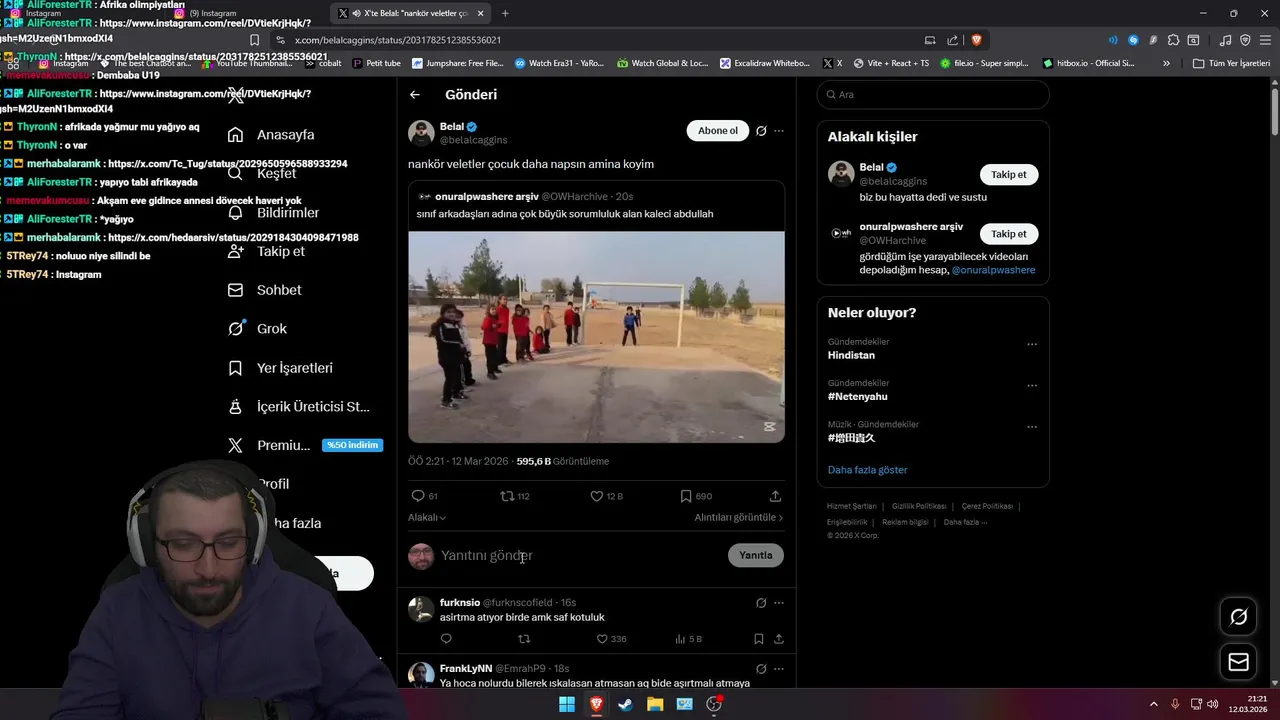Open the Hindistan trending topic
The height and width of the screenshot is (720, 1280).
(x=851, y=355)
